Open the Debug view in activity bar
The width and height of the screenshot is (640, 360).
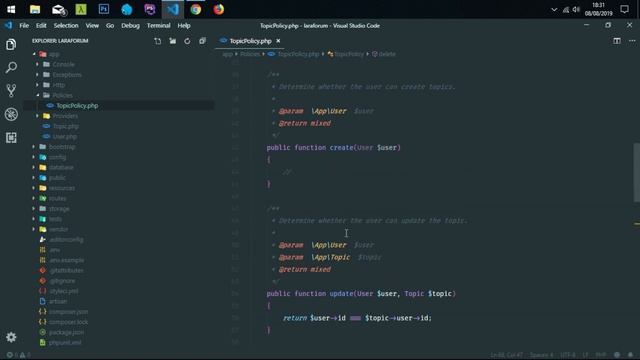(11, 114)
